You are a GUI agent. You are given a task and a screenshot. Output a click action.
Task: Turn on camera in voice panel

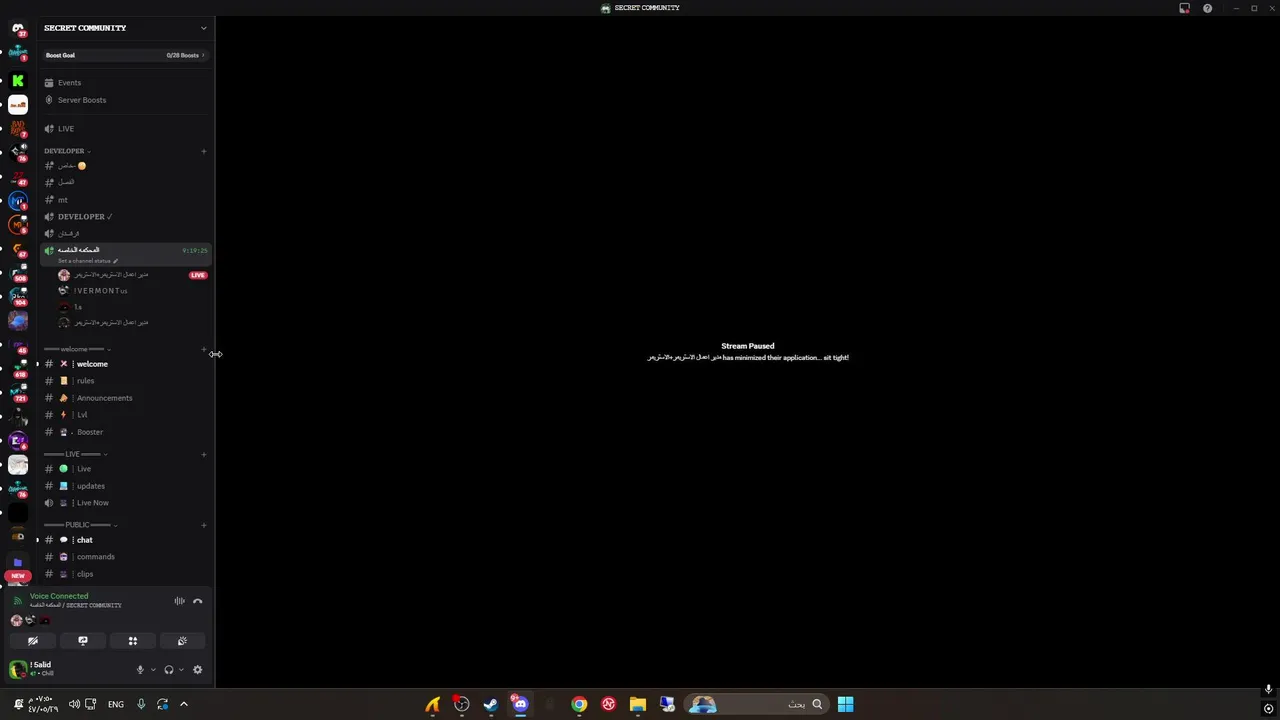pyautogui.click(x=33, y=641)
